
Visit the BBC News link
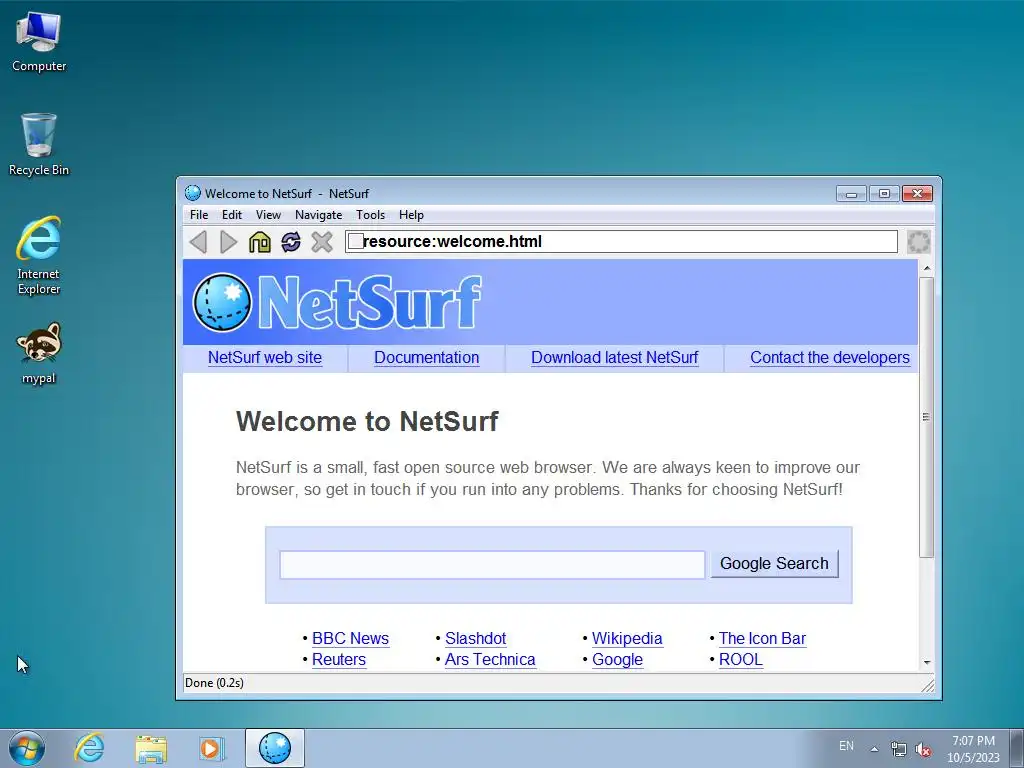tap(350, 639)
